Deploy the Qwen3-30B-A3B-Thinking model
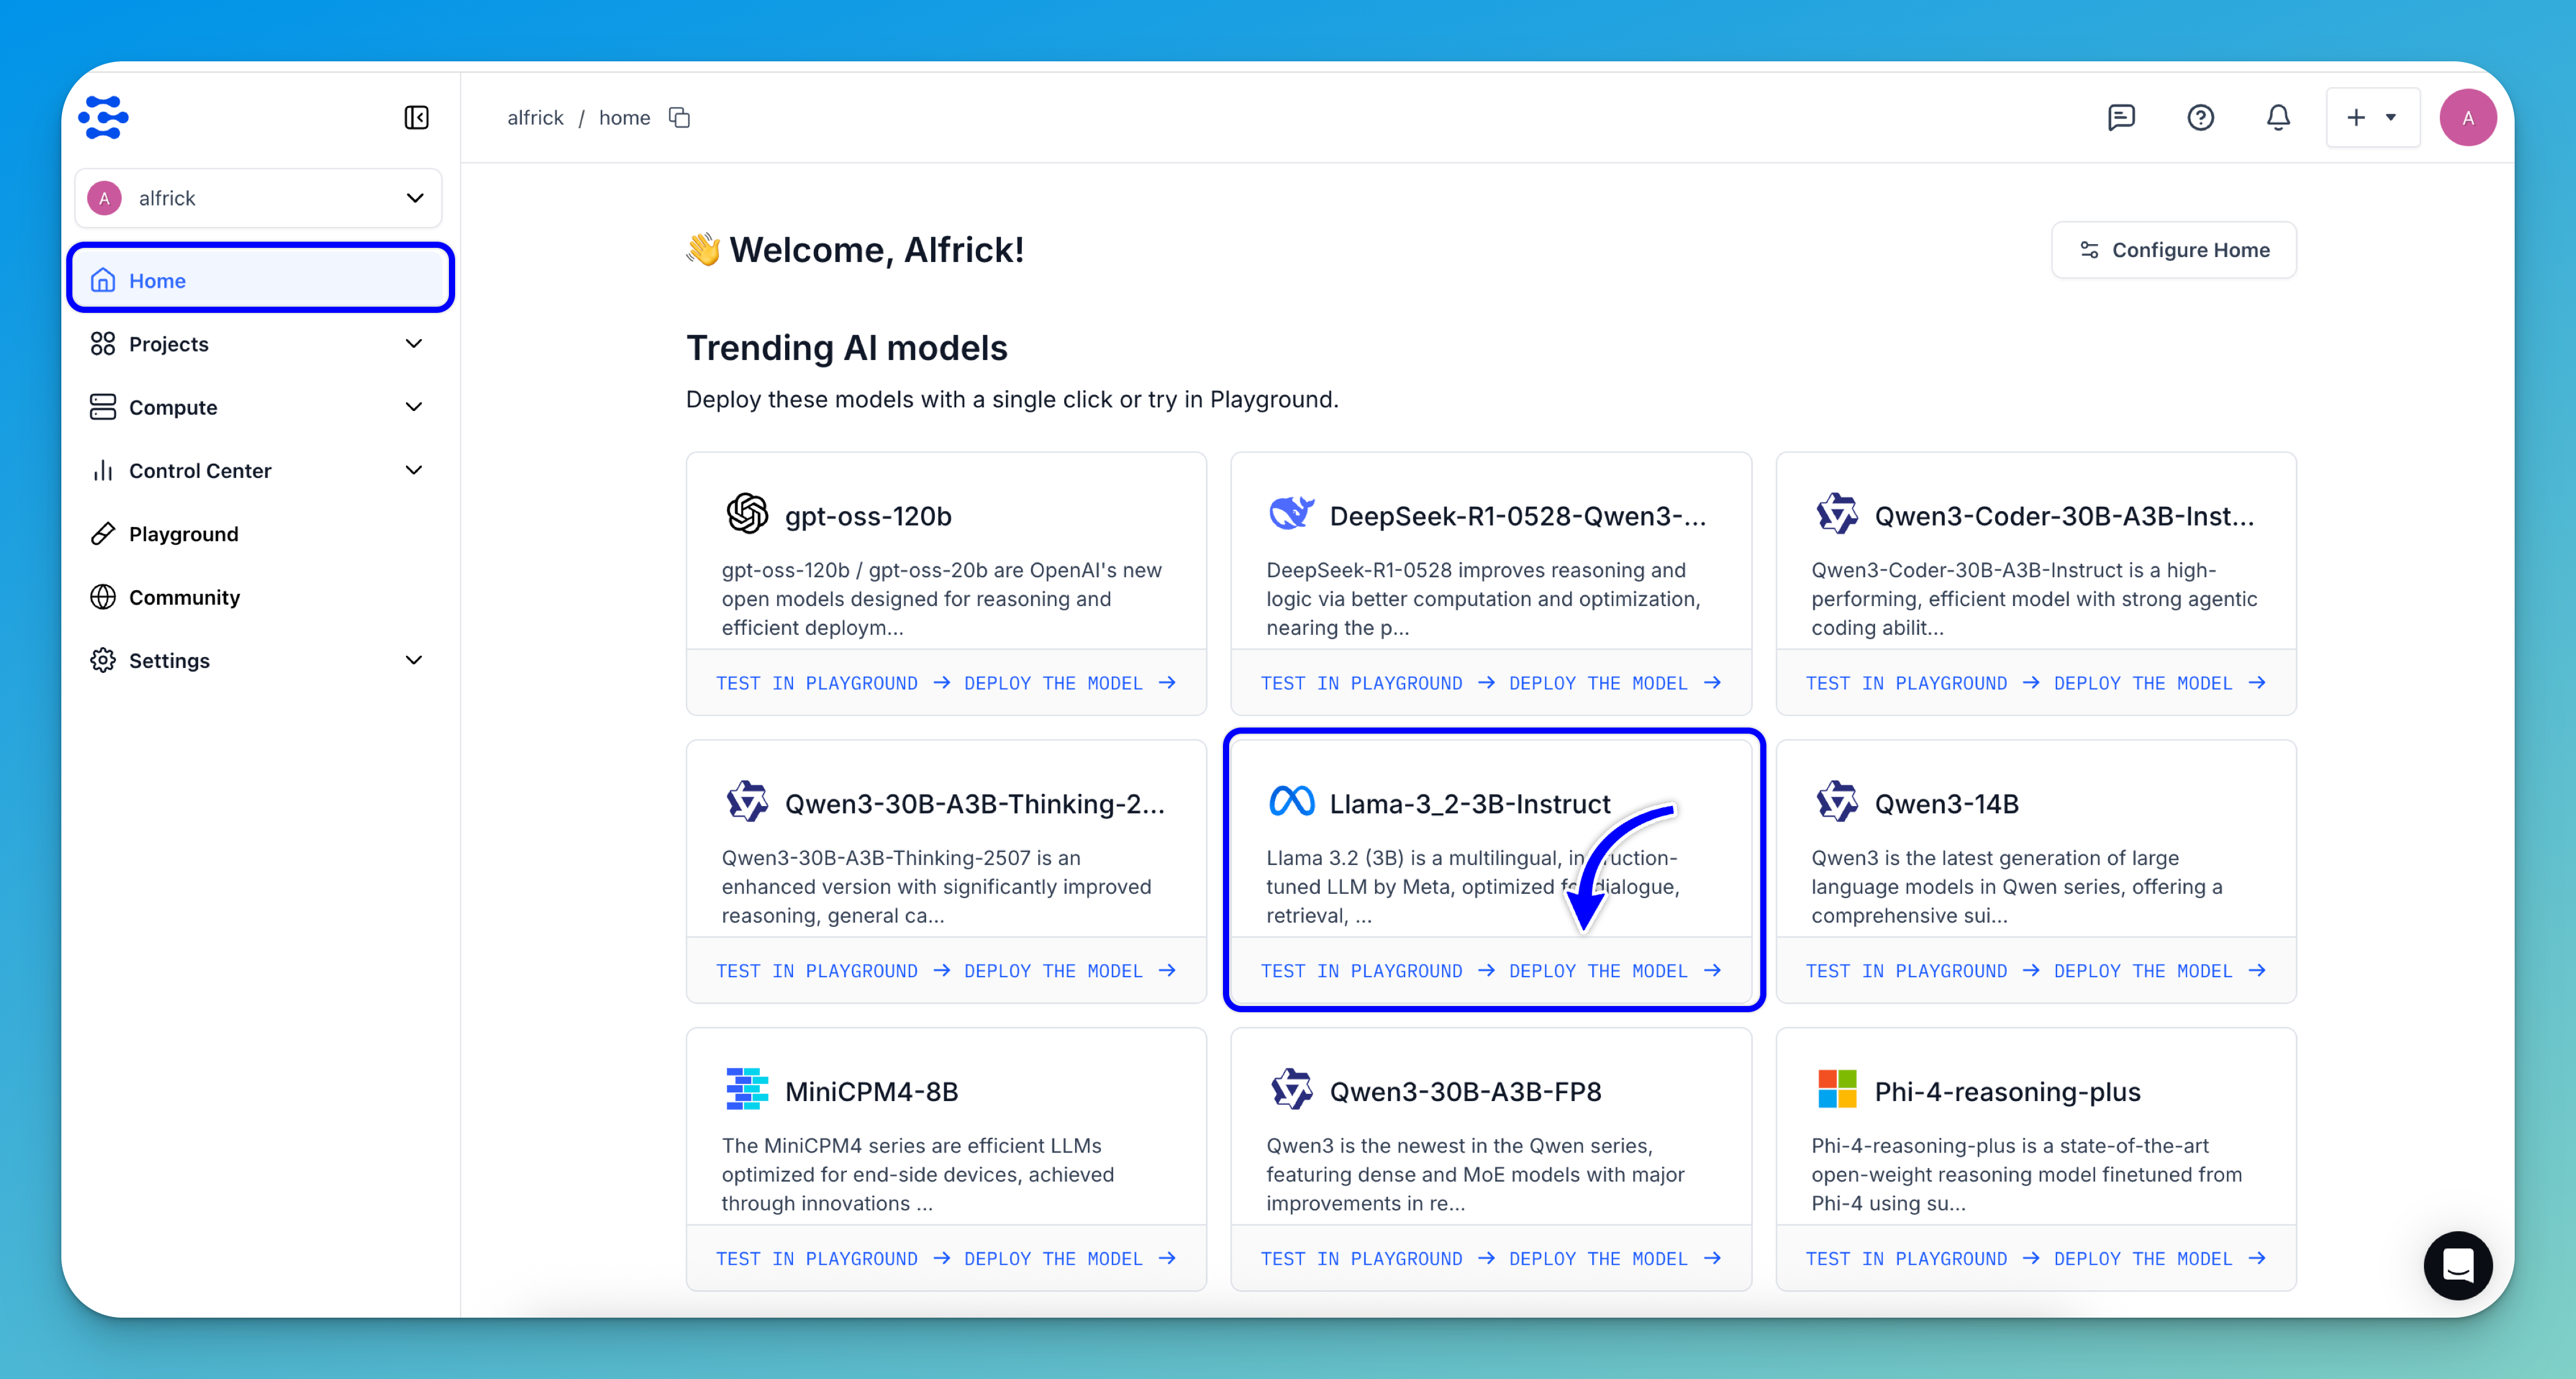The width and height of the screenshot is (2576, 1379). coord(1070,971)
